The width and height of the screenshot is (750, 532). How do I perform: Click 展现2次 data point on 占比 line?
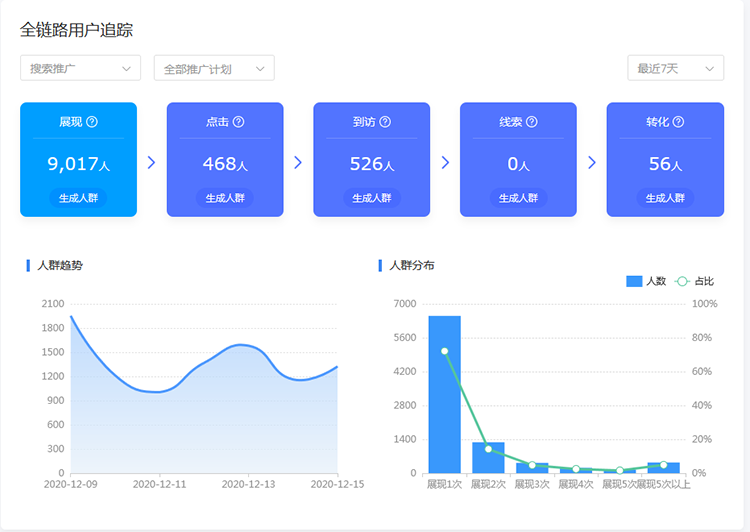coord(488,449)
